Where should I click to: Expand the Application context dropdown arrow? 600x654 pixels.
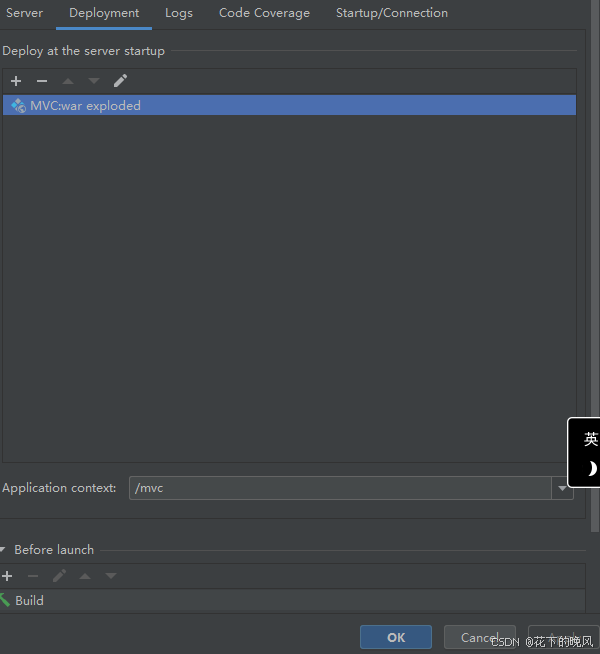(562, 488)
